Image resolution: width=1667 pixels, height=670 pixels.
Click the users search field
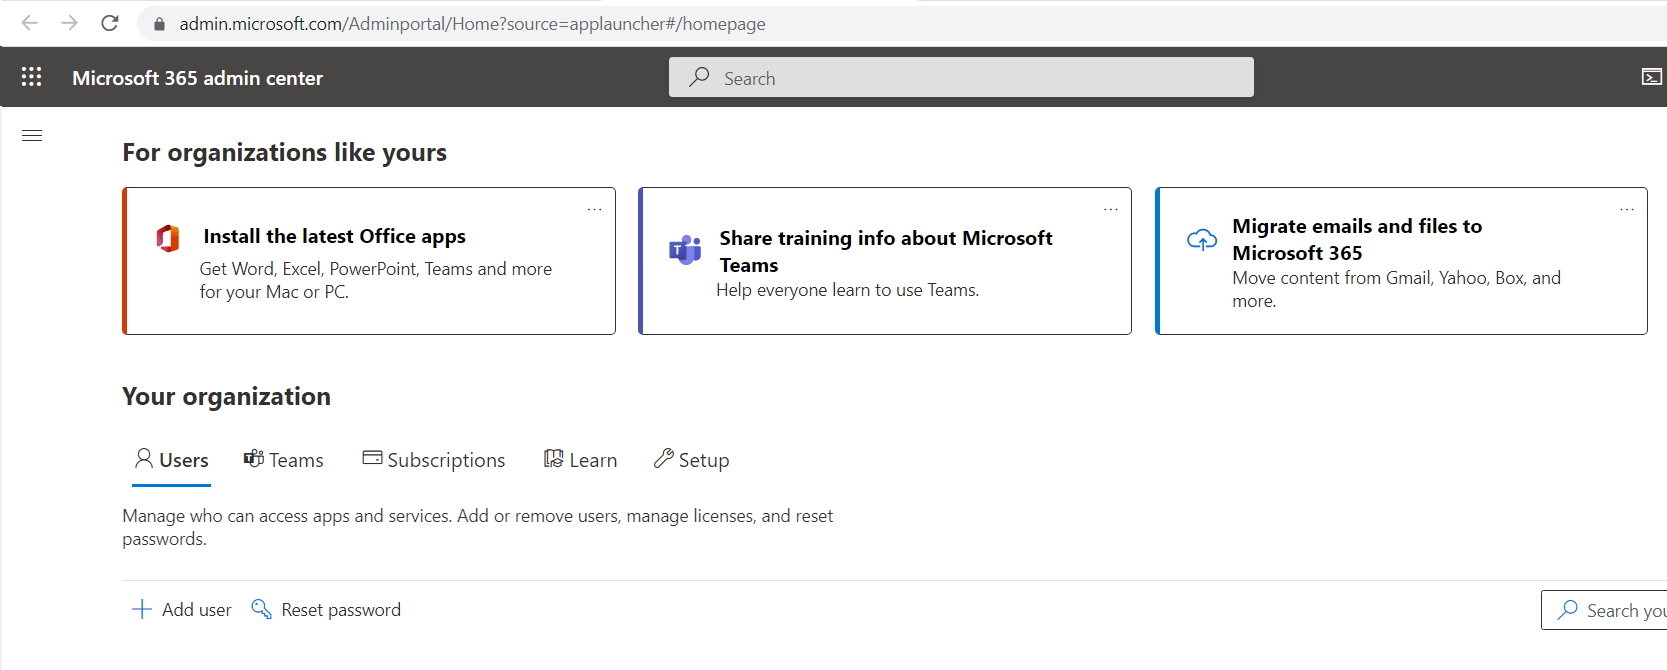pyautogui.click(x=1604, y=610)
